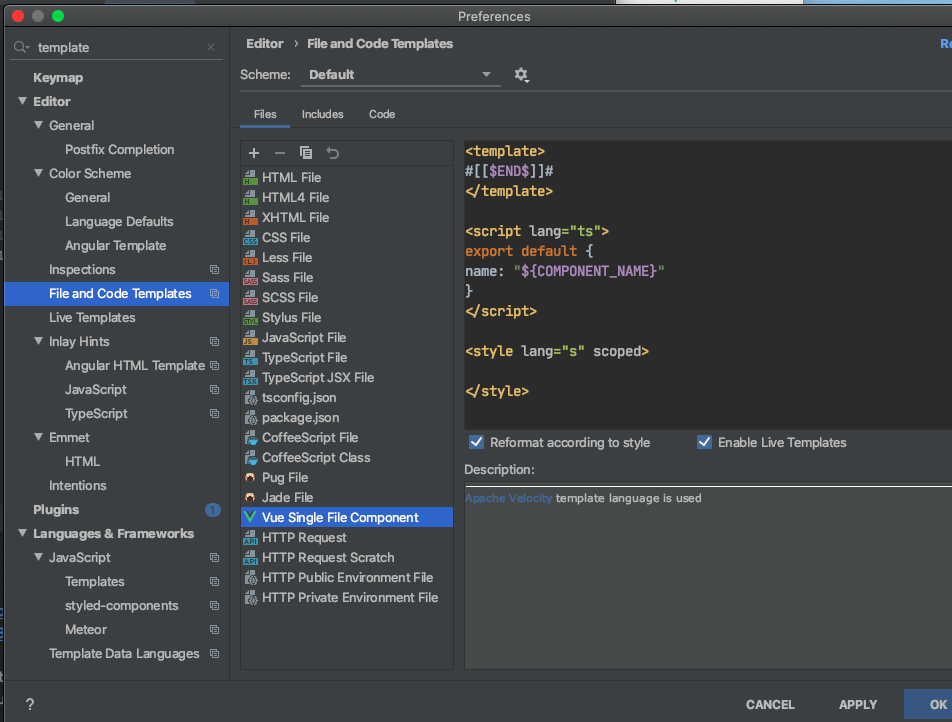Click the APPLY button

857,704
